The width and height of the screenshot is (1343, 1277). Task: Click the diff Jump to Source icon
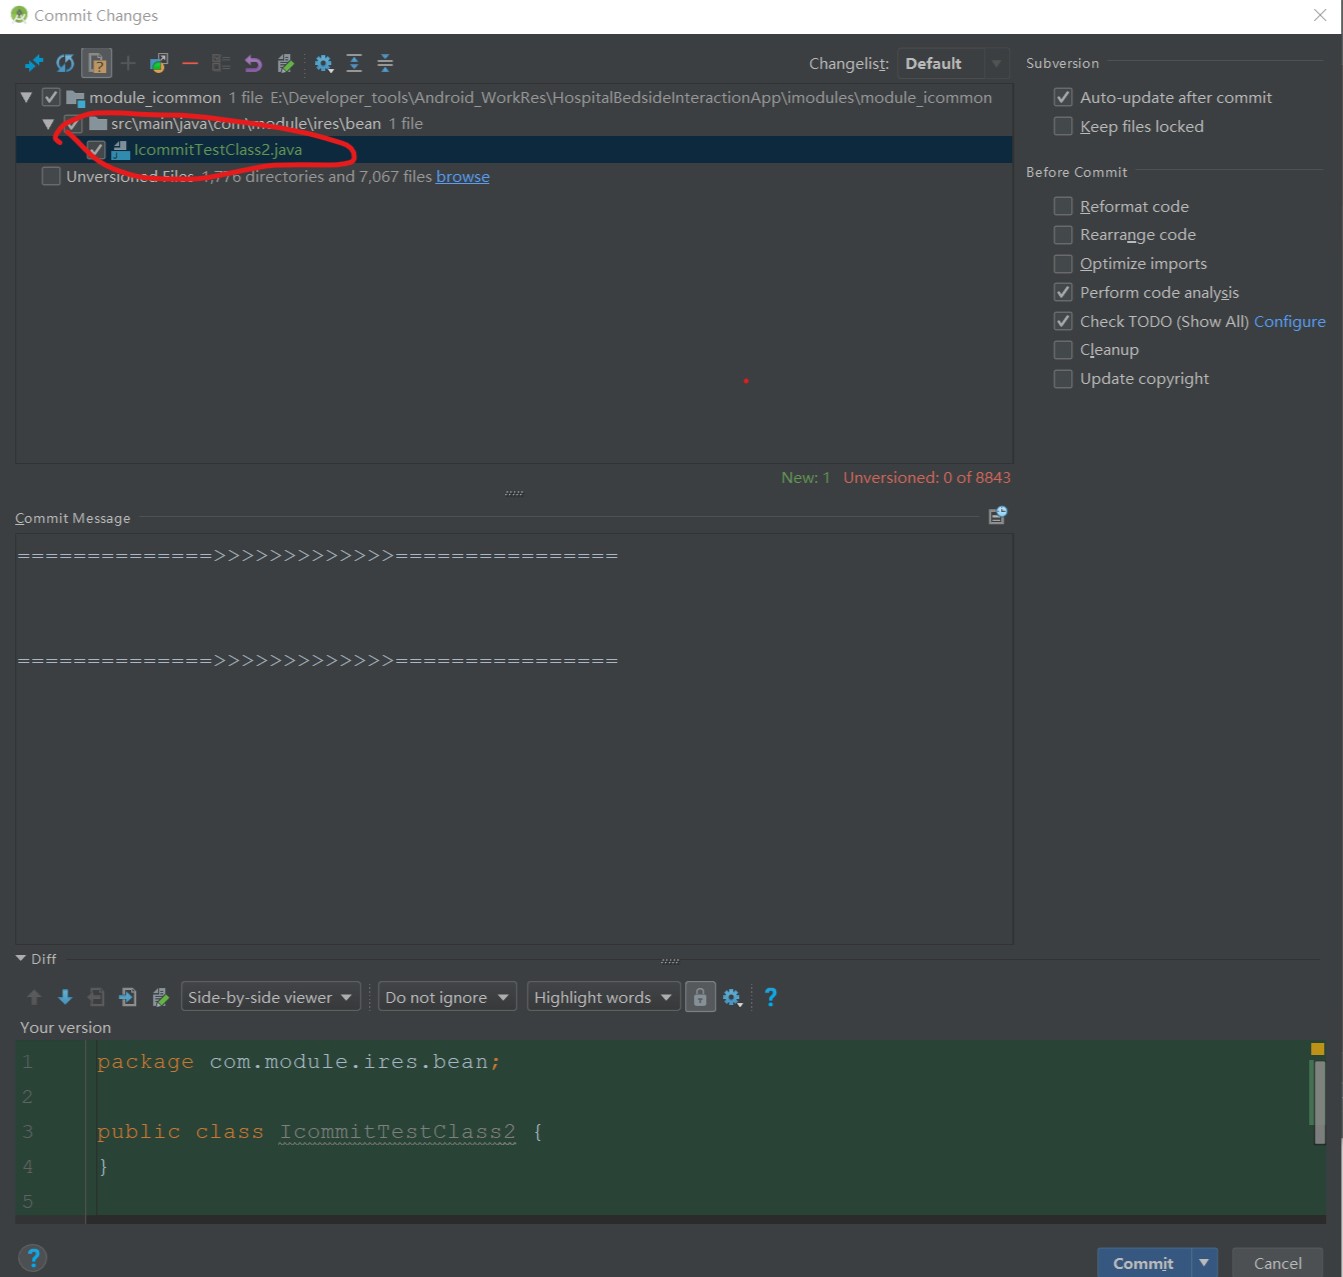pos(160,997)
